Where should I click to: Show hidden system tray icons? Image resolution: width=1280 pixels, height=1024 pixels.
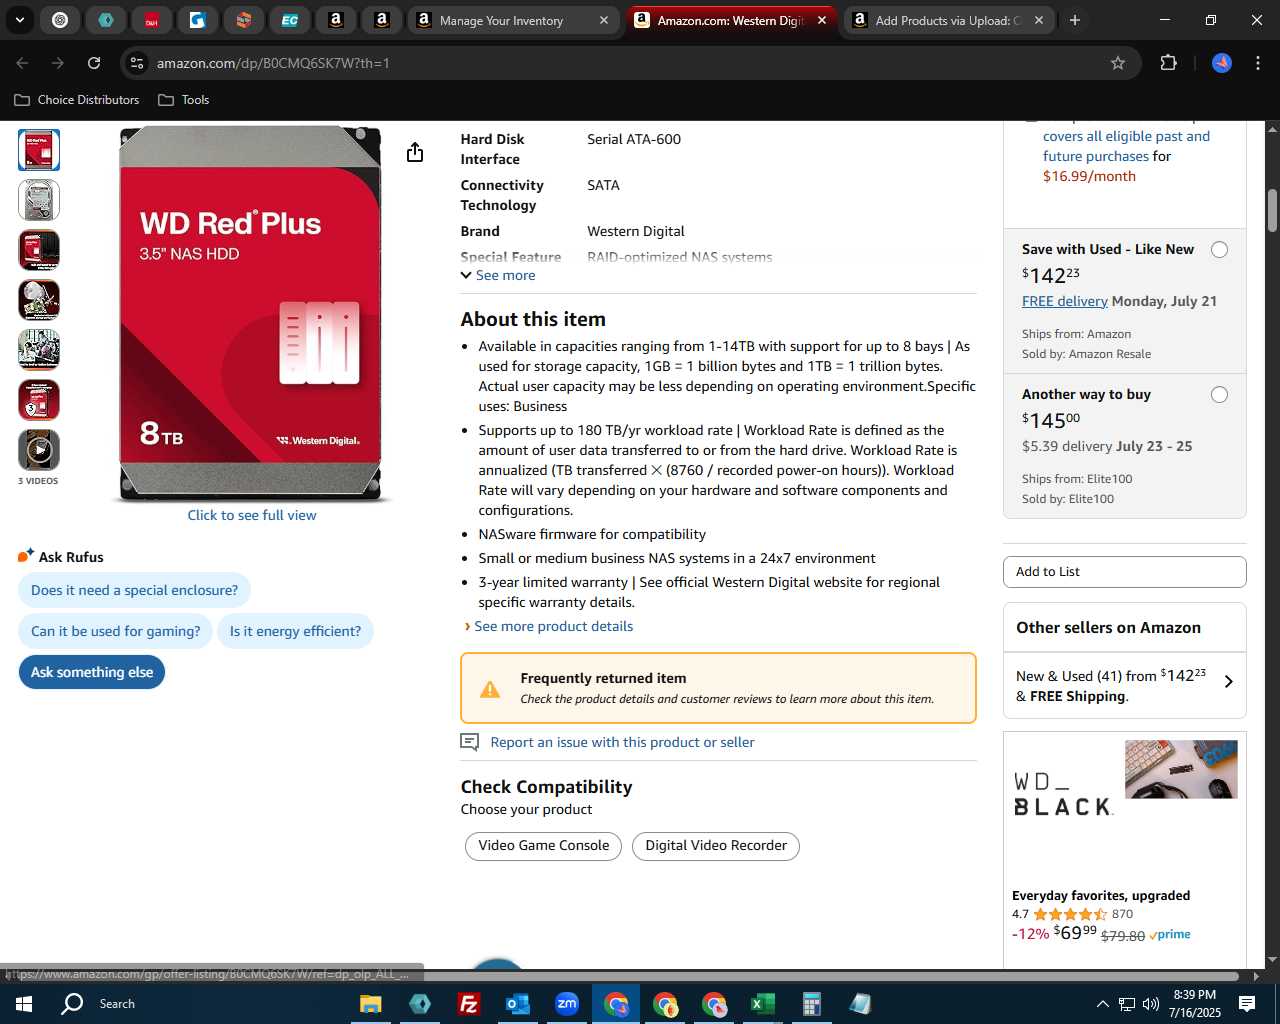coord(1102,1004)
